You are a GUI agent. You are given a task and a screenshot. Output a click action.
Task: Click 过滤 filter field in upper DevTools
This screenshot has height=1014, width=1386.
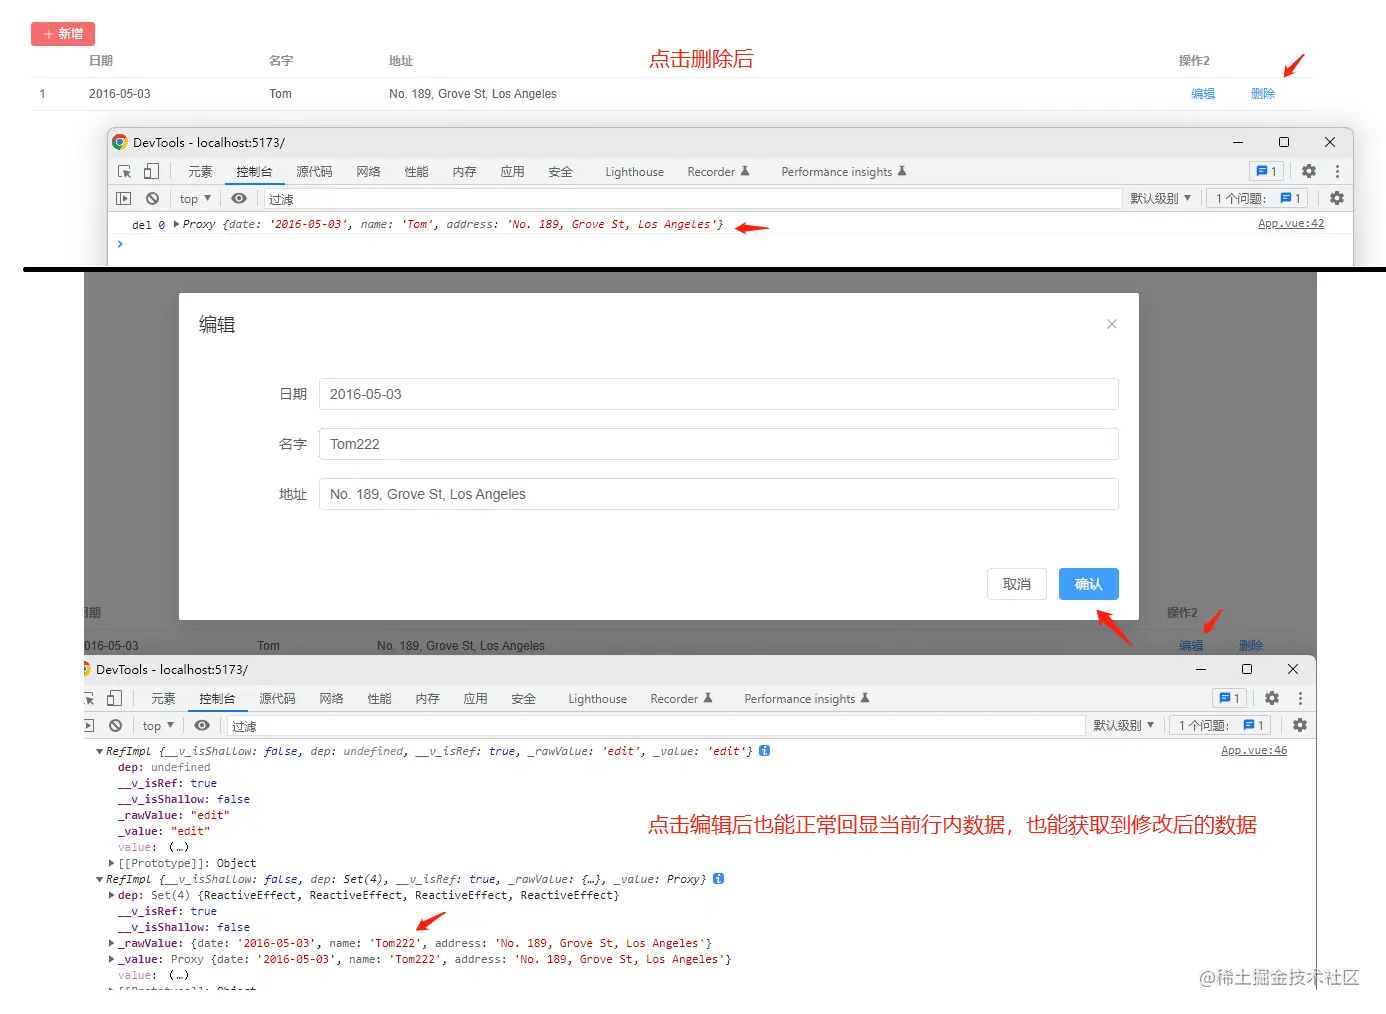pos(692,199)
